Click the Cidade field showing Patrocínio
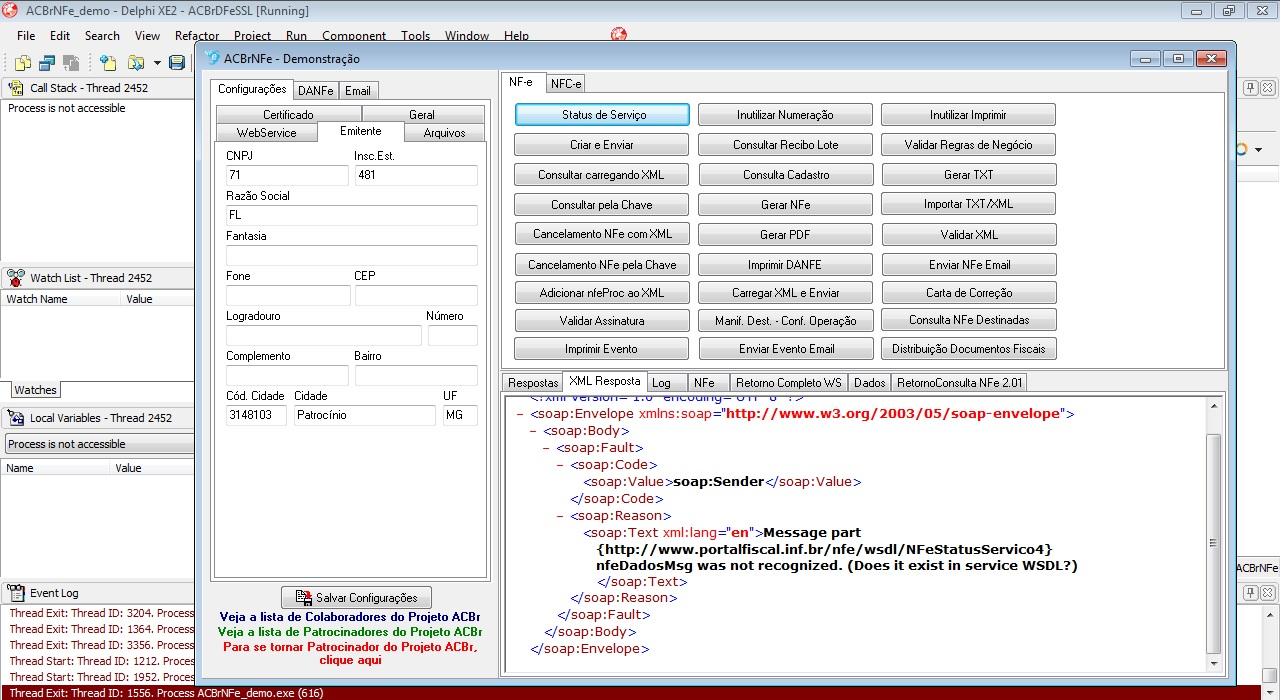Screen dimensions: 1288x700 364,415
